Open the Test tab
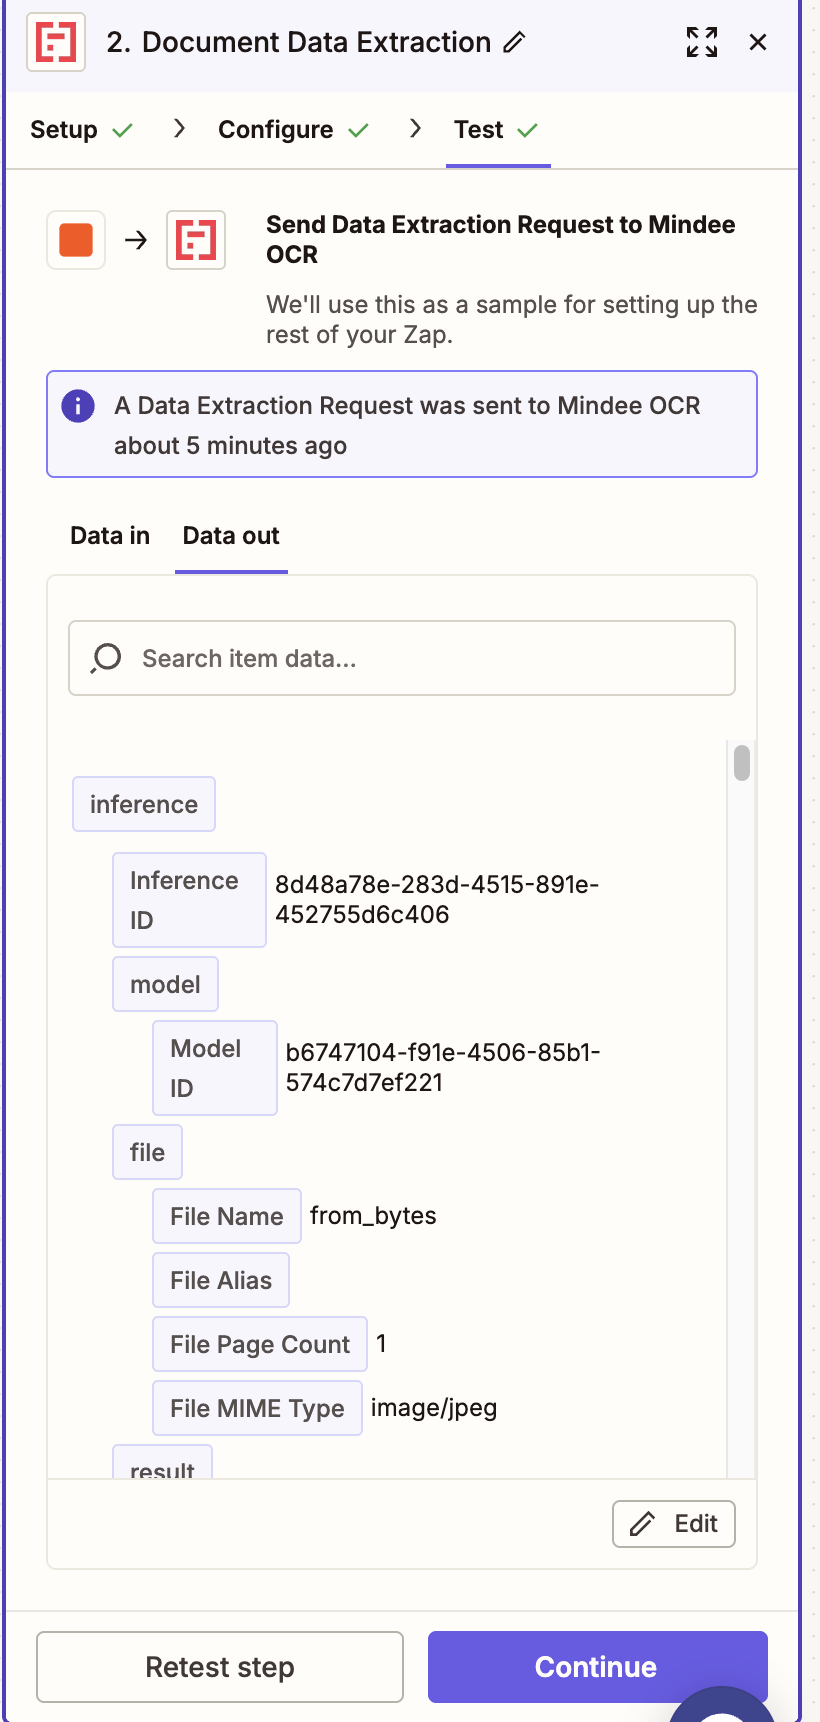This screenshot has height=1722, width=820. (x=497, y=130)
